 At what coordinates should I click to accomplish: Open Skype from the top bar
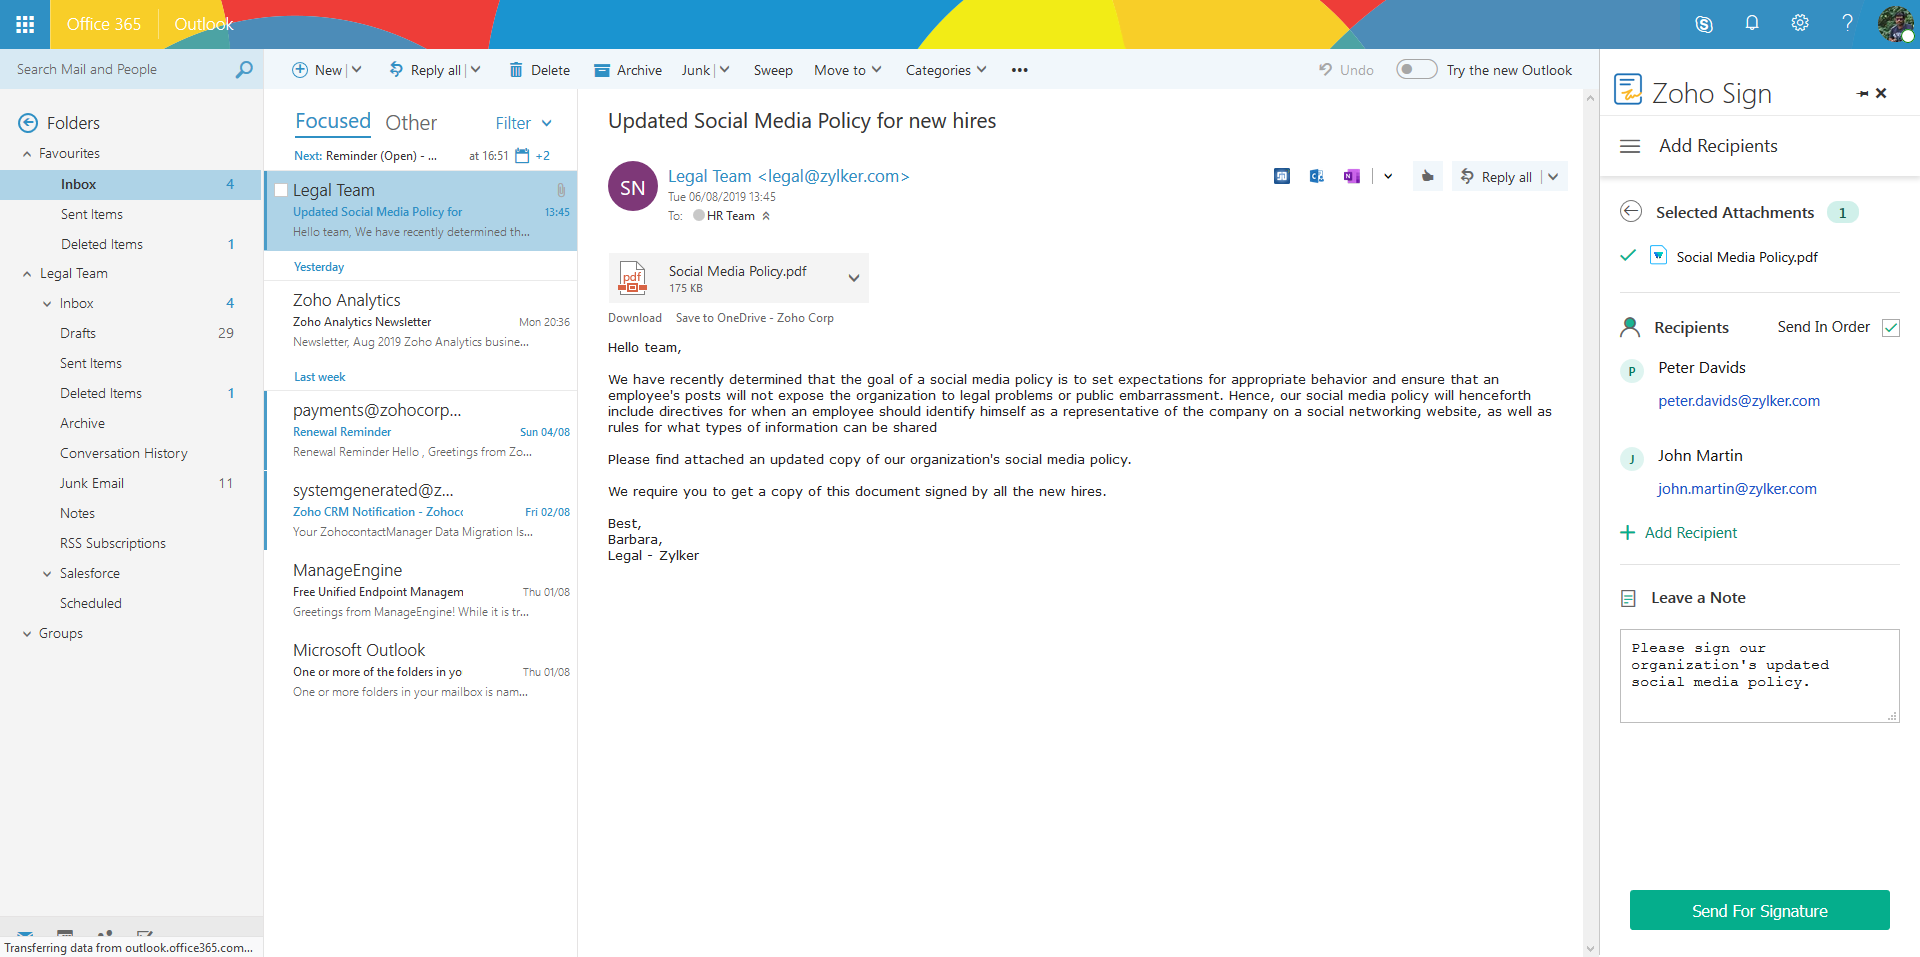[1704, 24]
